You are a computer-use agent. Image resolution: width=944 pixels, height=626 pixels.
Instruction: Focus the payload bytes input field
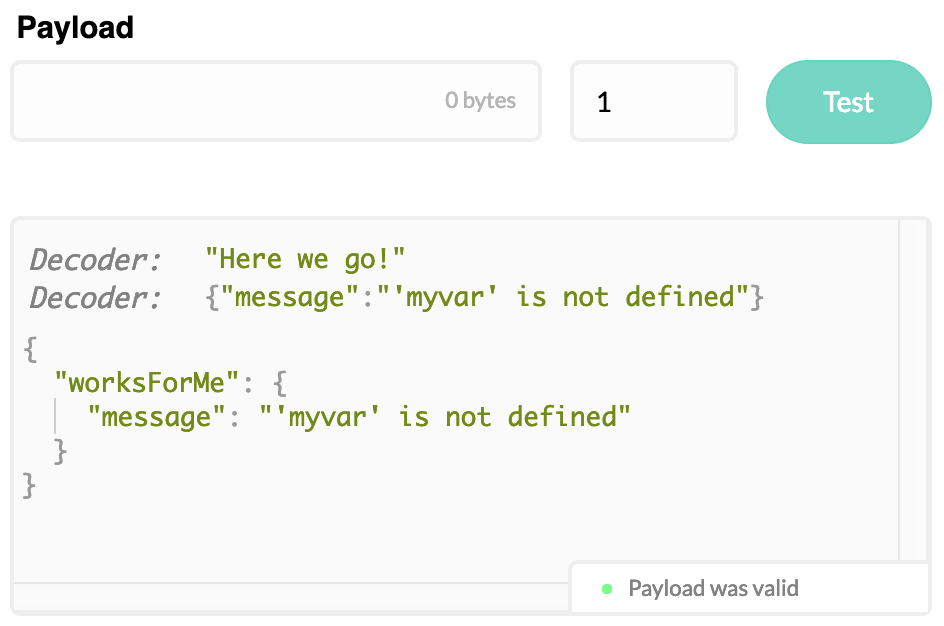(276, 101)
